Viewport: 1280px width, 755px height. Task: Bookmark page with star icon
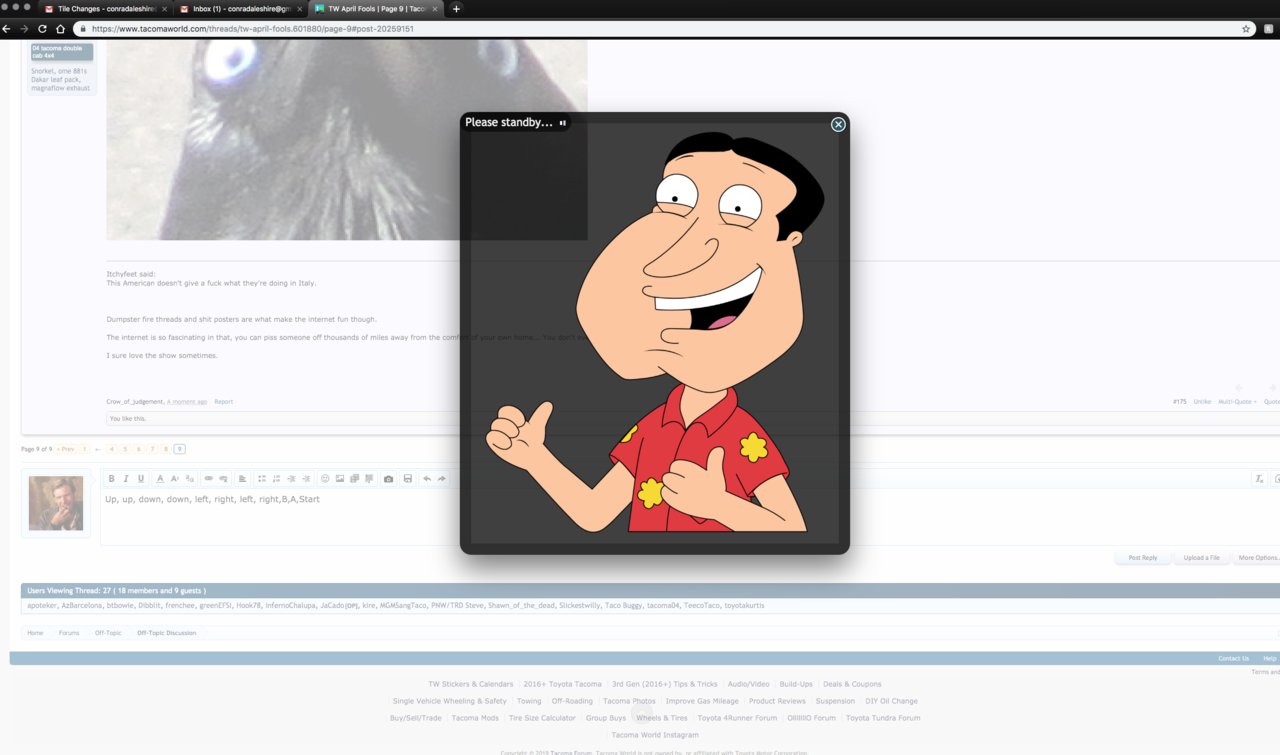pos(1246,29)
